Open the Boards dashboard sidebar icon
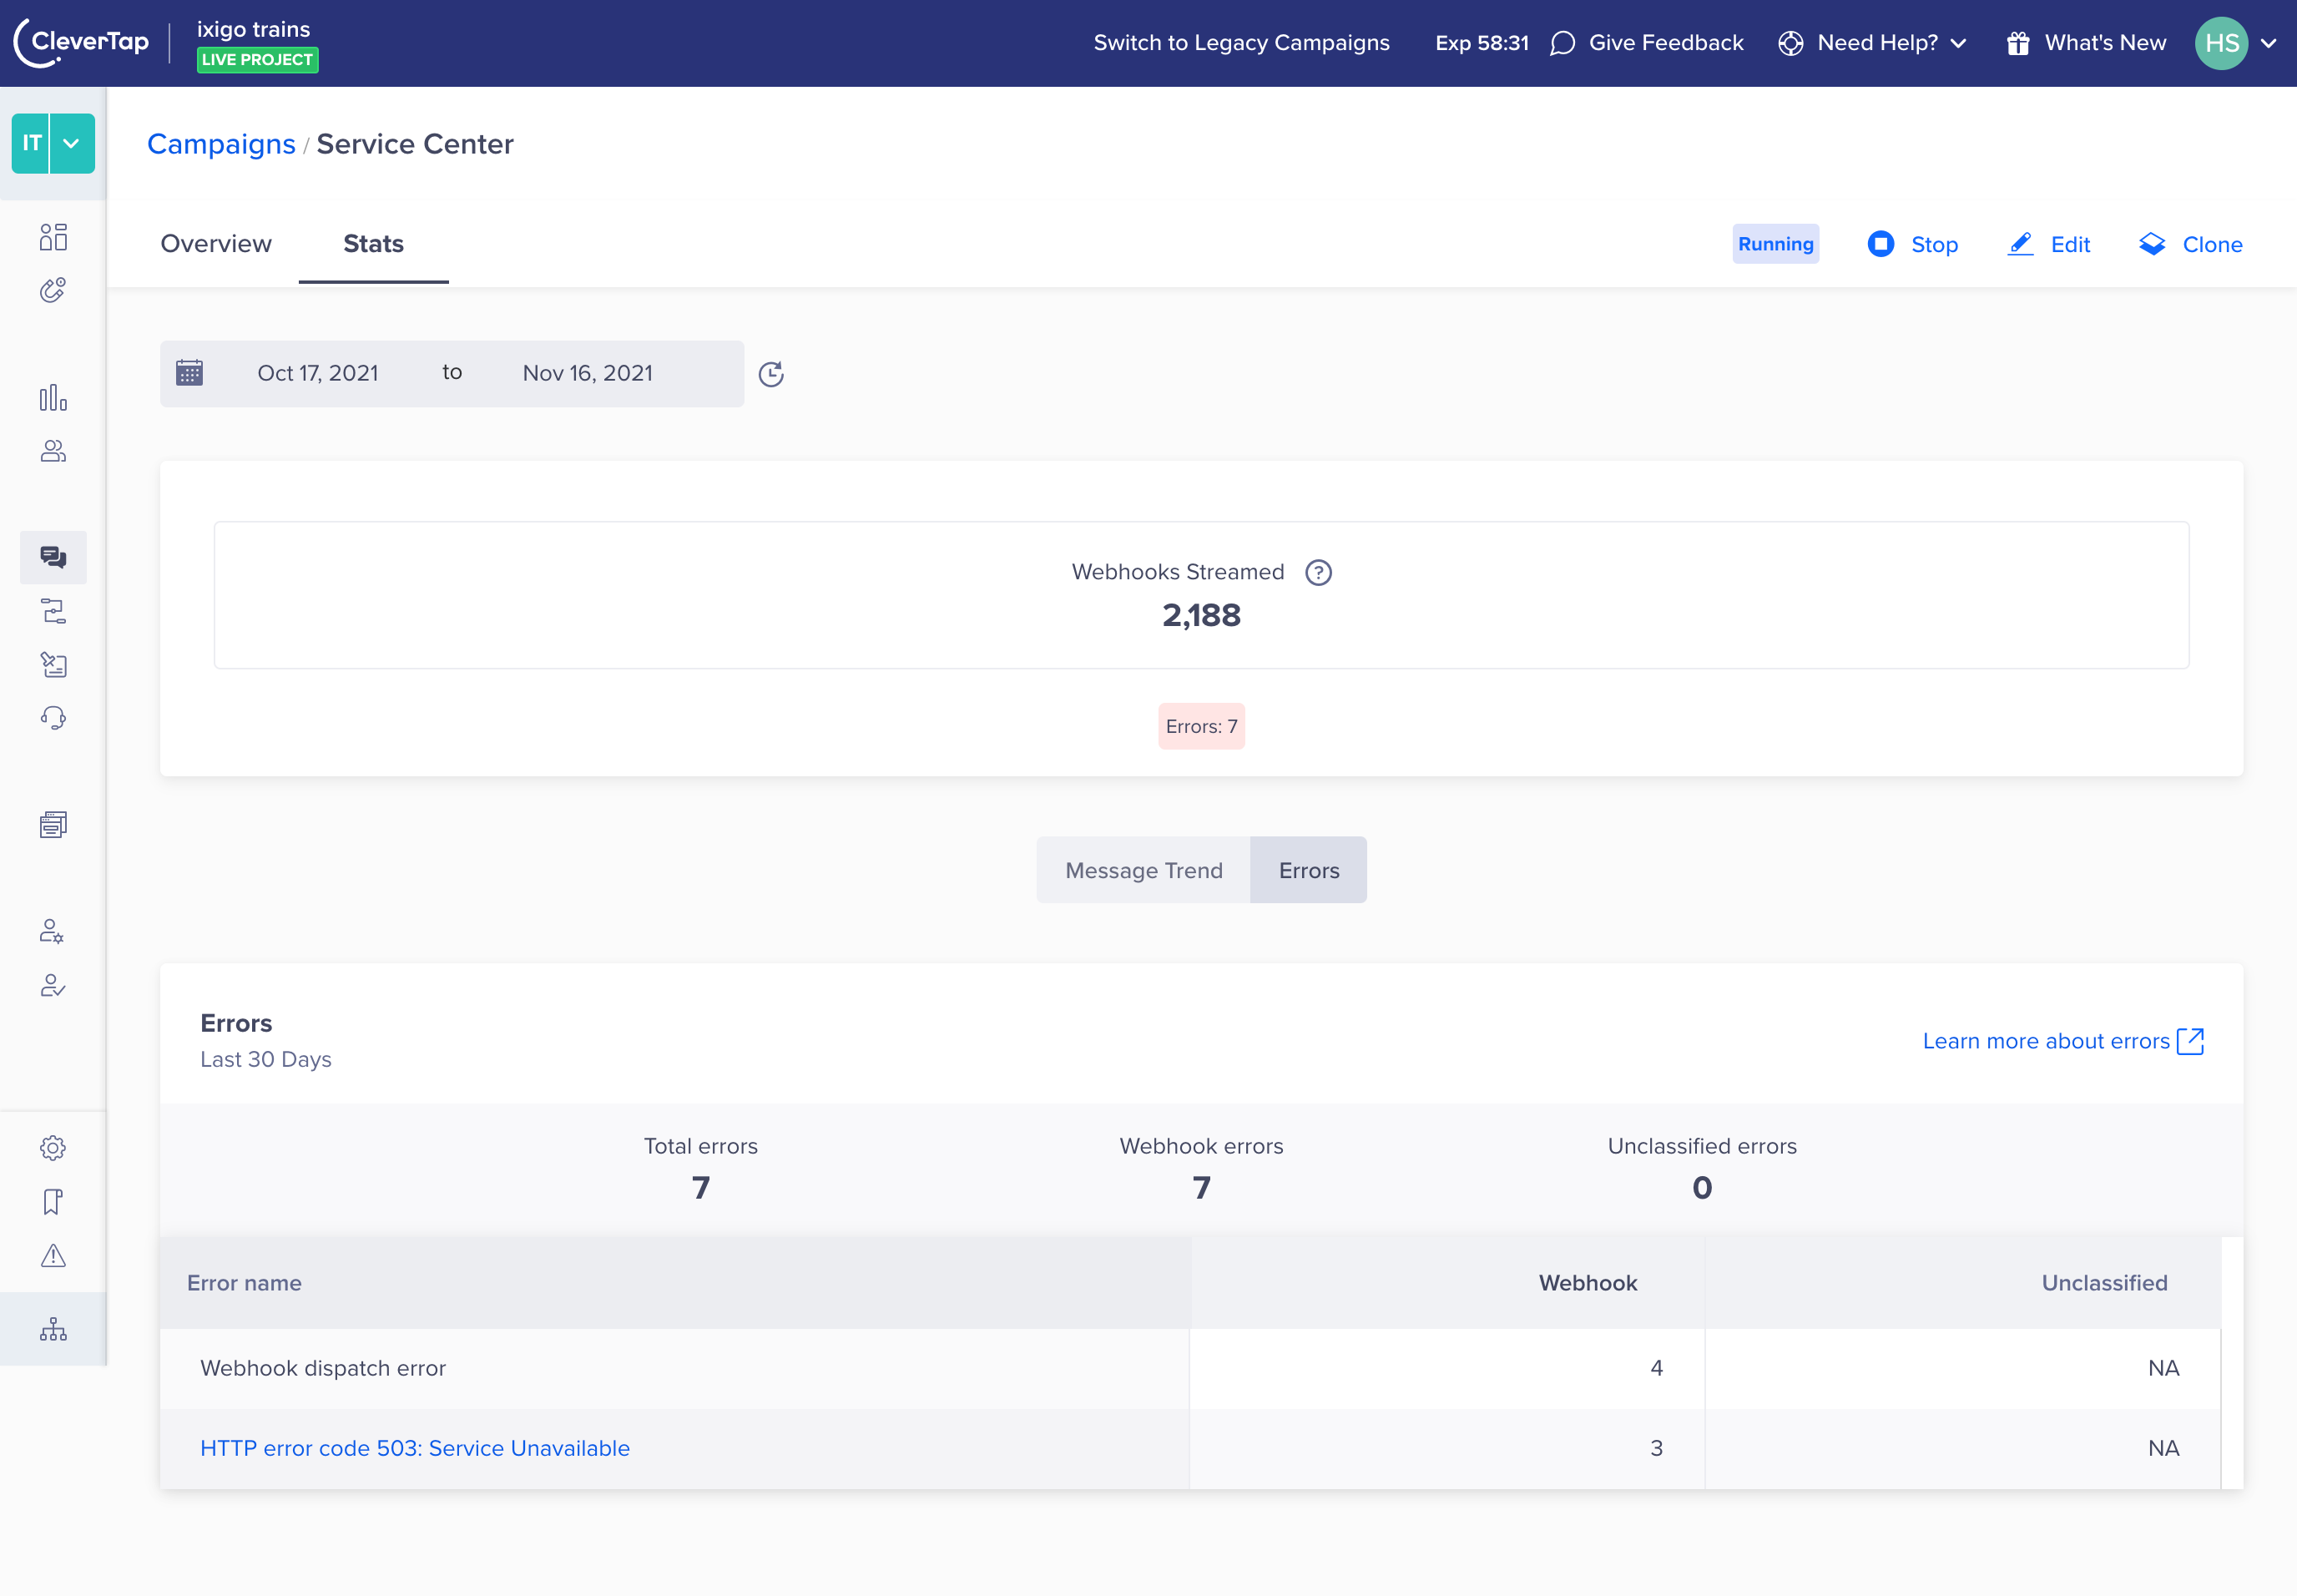Viewport: 2297px width, 1596px height. pyautogui.click(x=53, y=237)
